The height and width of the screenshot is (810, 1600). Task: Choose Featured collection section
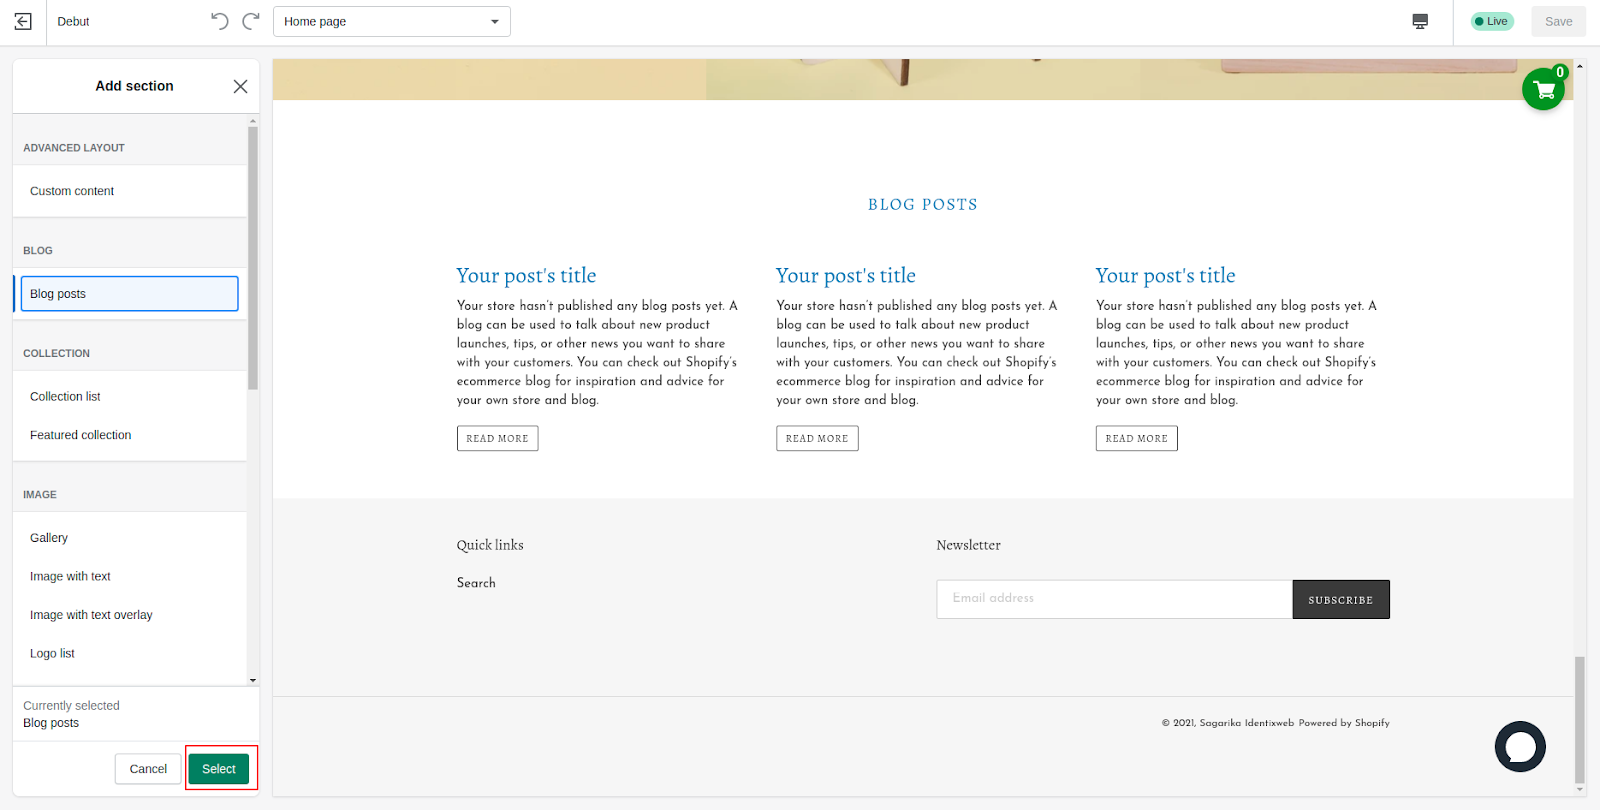129,435
